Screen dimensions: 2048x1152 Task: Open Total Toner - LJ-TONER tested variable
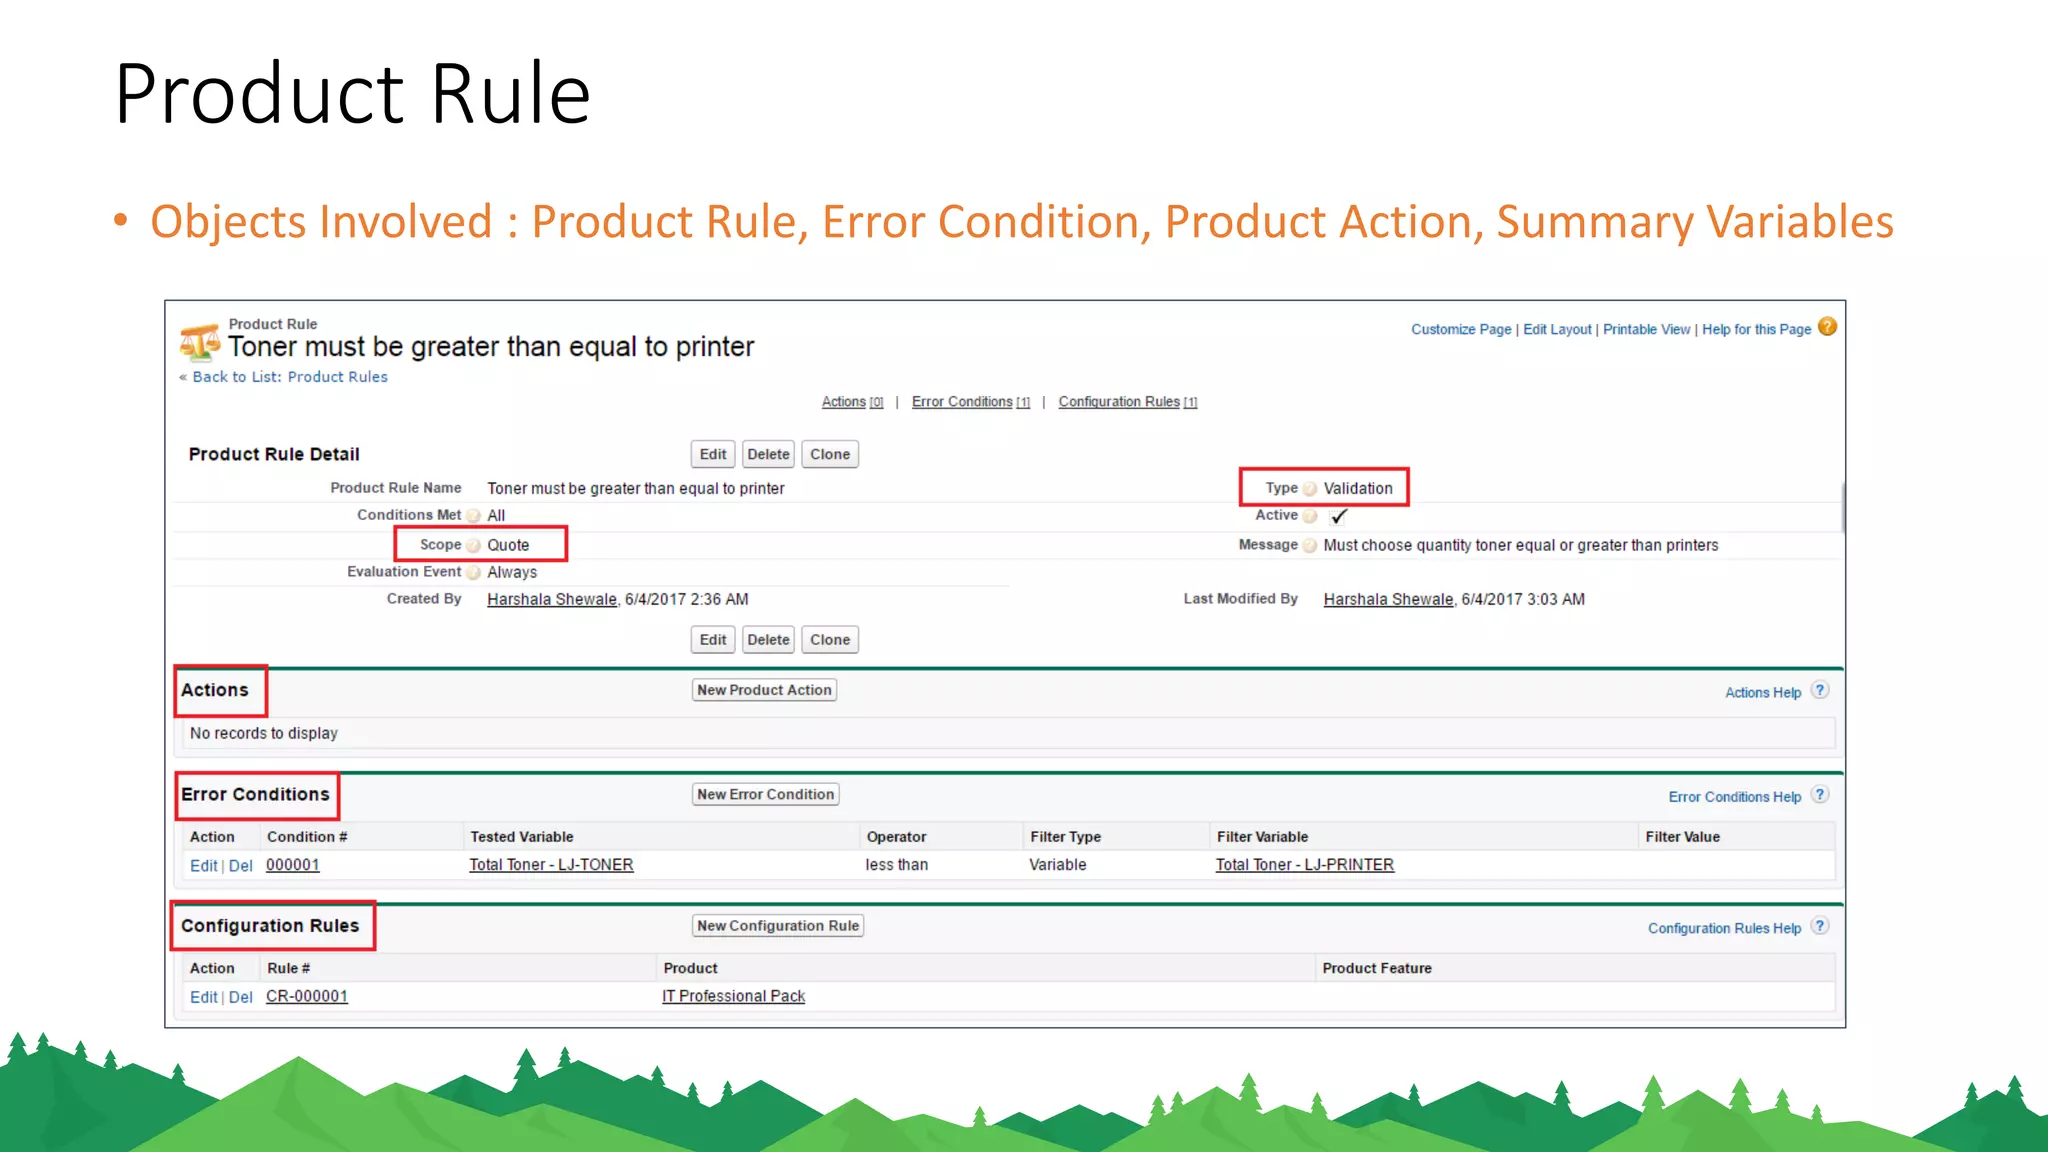click(x=551, y=865)
